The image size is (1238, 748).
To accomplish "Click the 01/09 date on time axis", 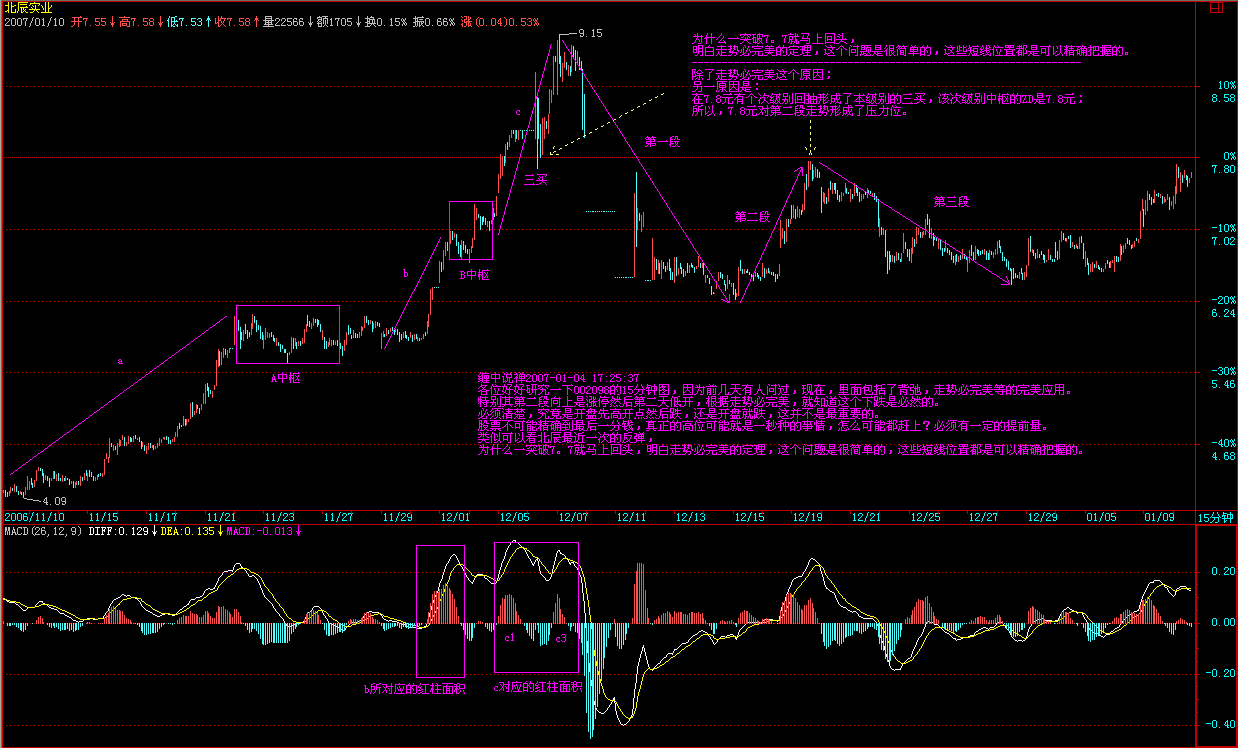I will point(1159,517).
